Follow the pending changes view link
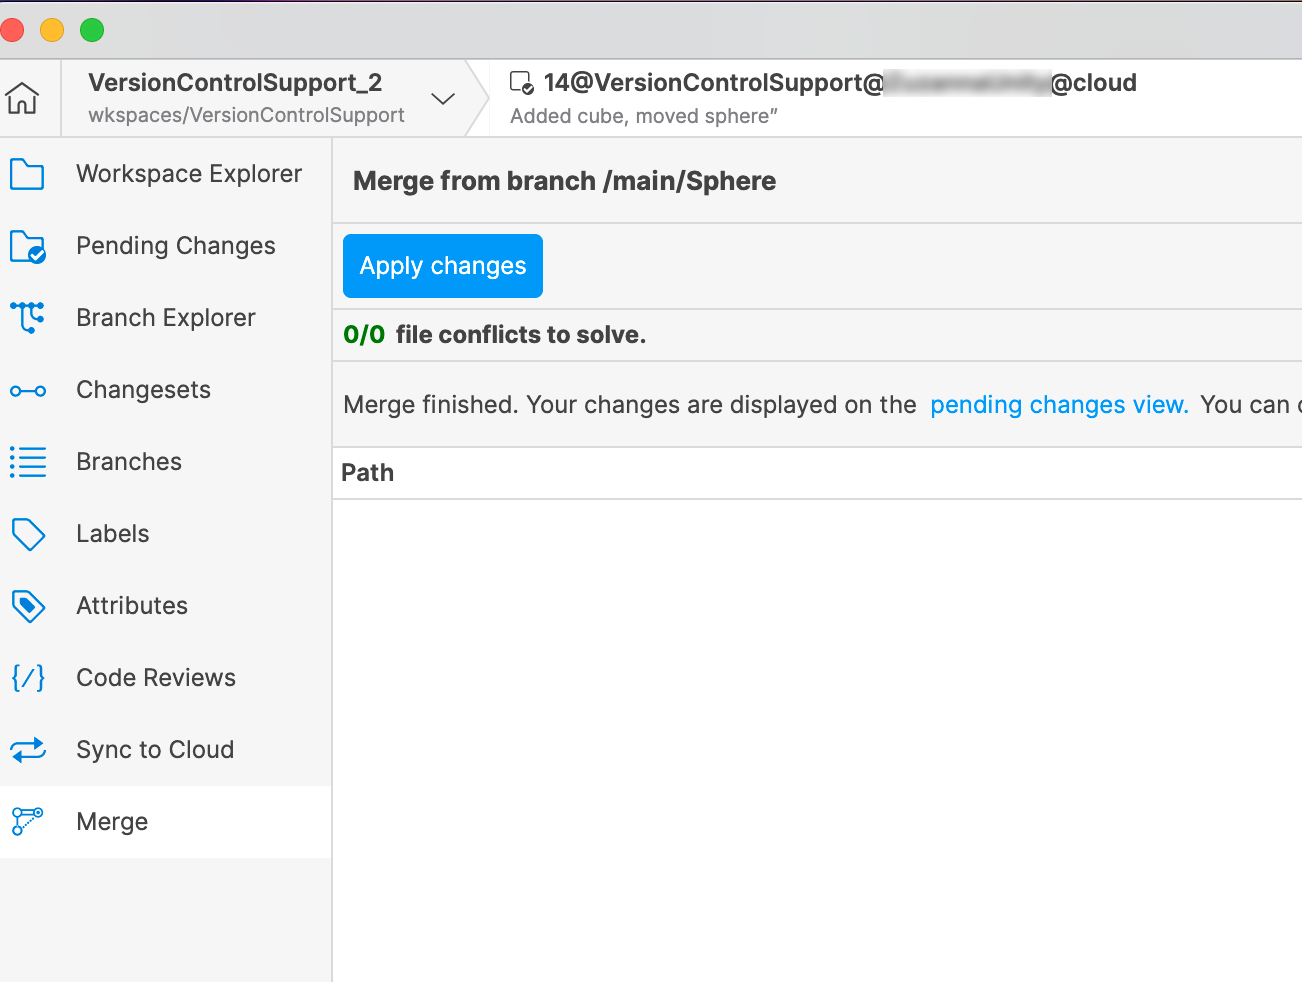The image size is (1302, 982). click(1058, 405)
